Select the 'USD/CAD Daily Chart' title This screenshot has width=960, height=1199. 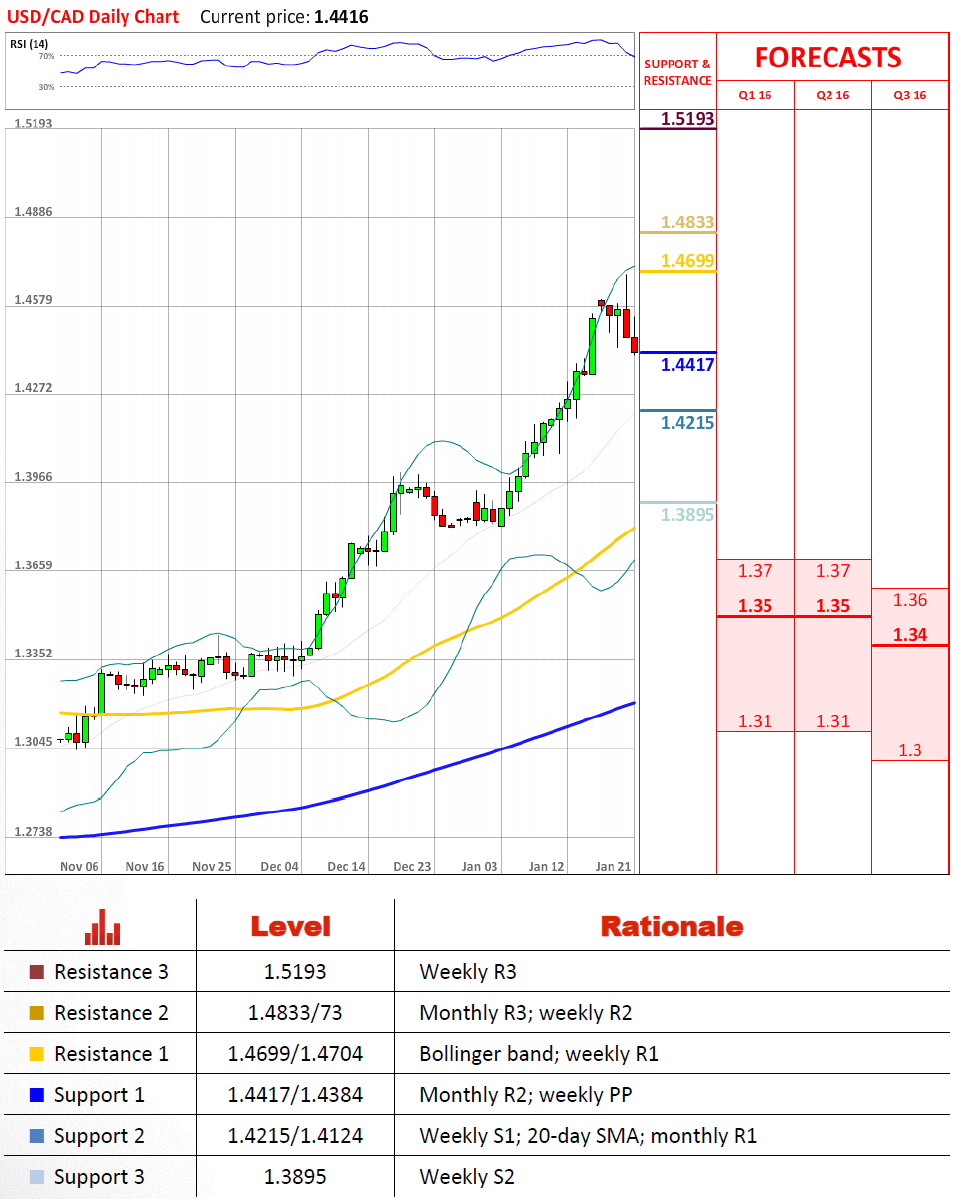tap(93, 17)
